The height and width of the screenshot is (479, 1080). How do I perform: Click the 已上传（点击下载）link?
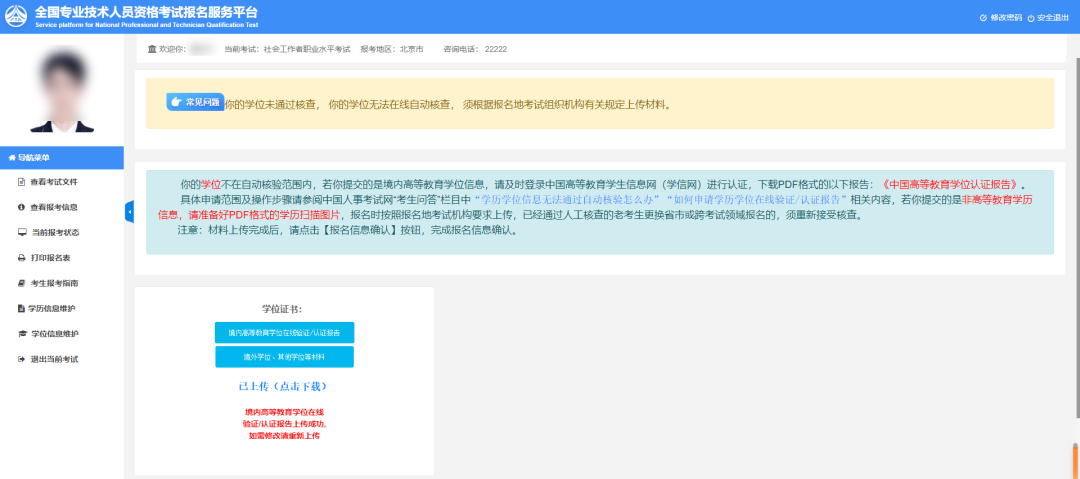point(284,386)
